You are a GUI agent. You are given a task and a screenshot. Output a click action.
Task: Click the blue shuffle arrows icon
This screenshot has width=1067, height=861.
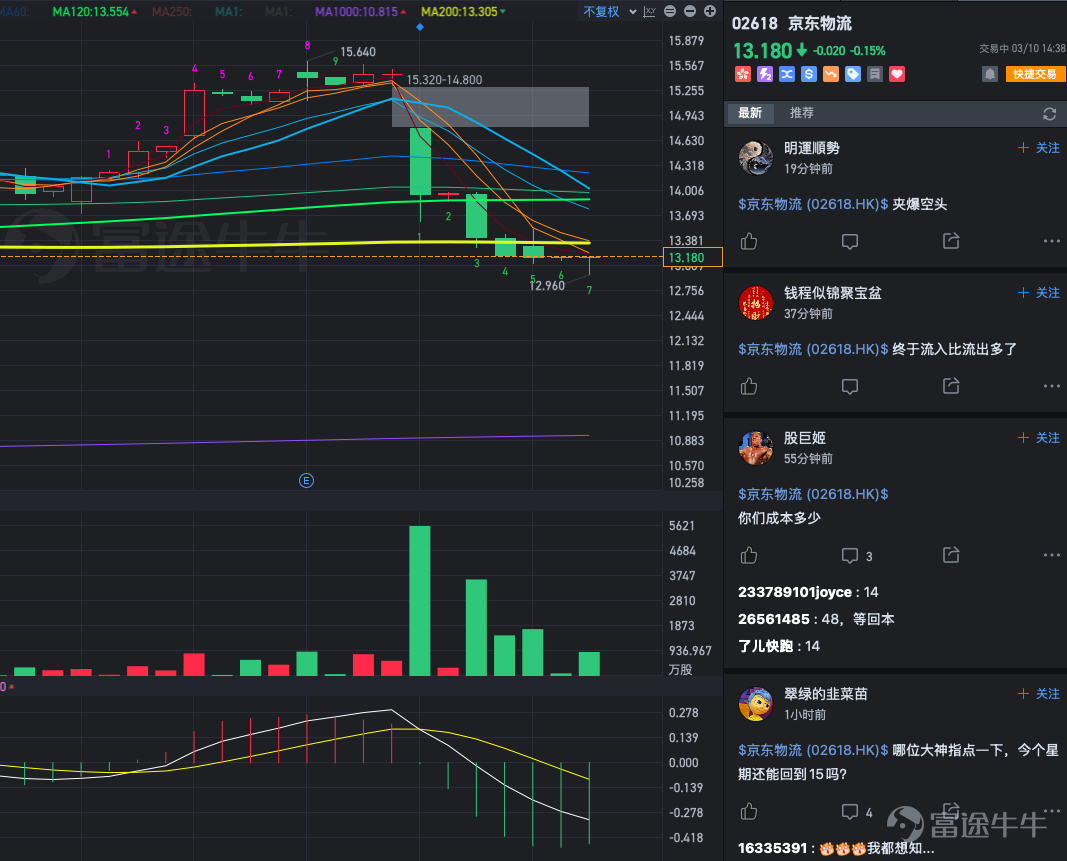787,74
